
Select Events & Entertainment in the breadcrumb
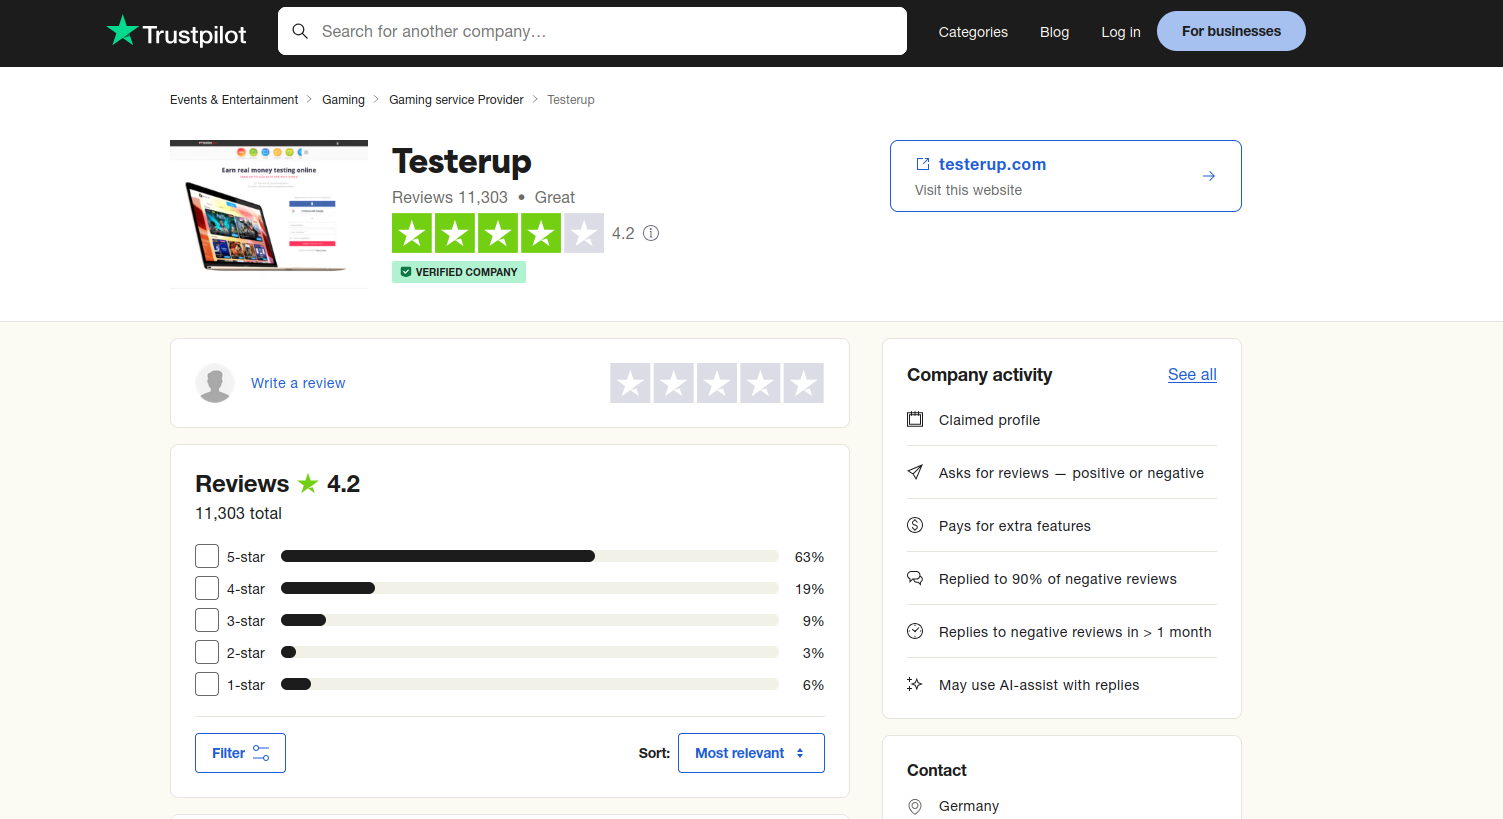click(x=233, y=99)
